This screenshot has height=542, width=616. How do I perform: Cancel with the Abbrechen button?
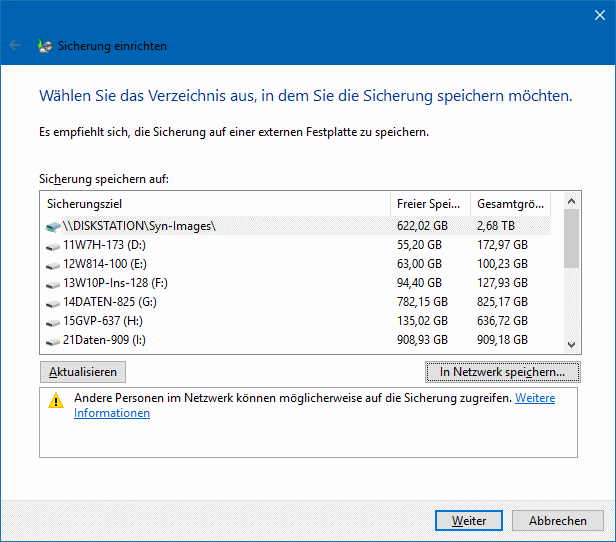tap(558, 521)
